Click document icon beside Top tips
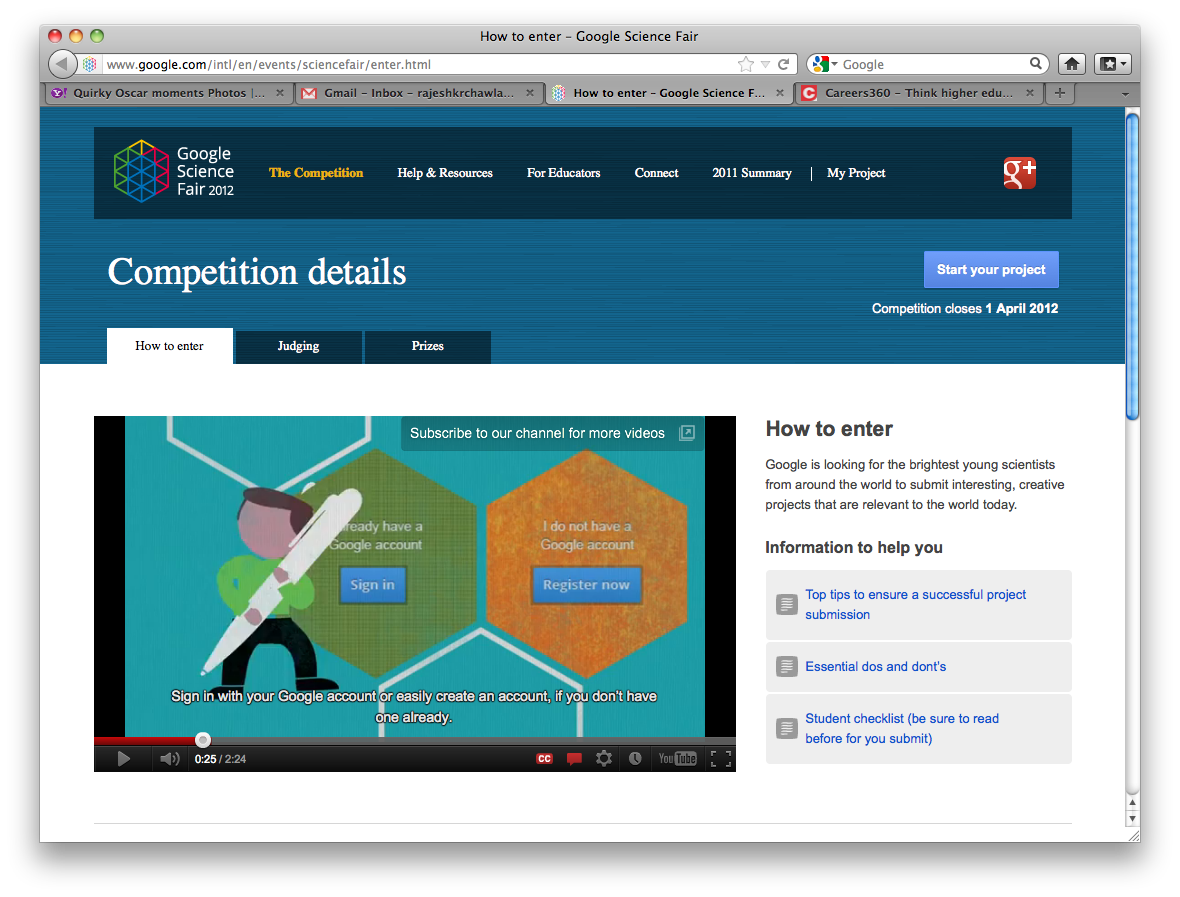 click(x=786, y=604)
